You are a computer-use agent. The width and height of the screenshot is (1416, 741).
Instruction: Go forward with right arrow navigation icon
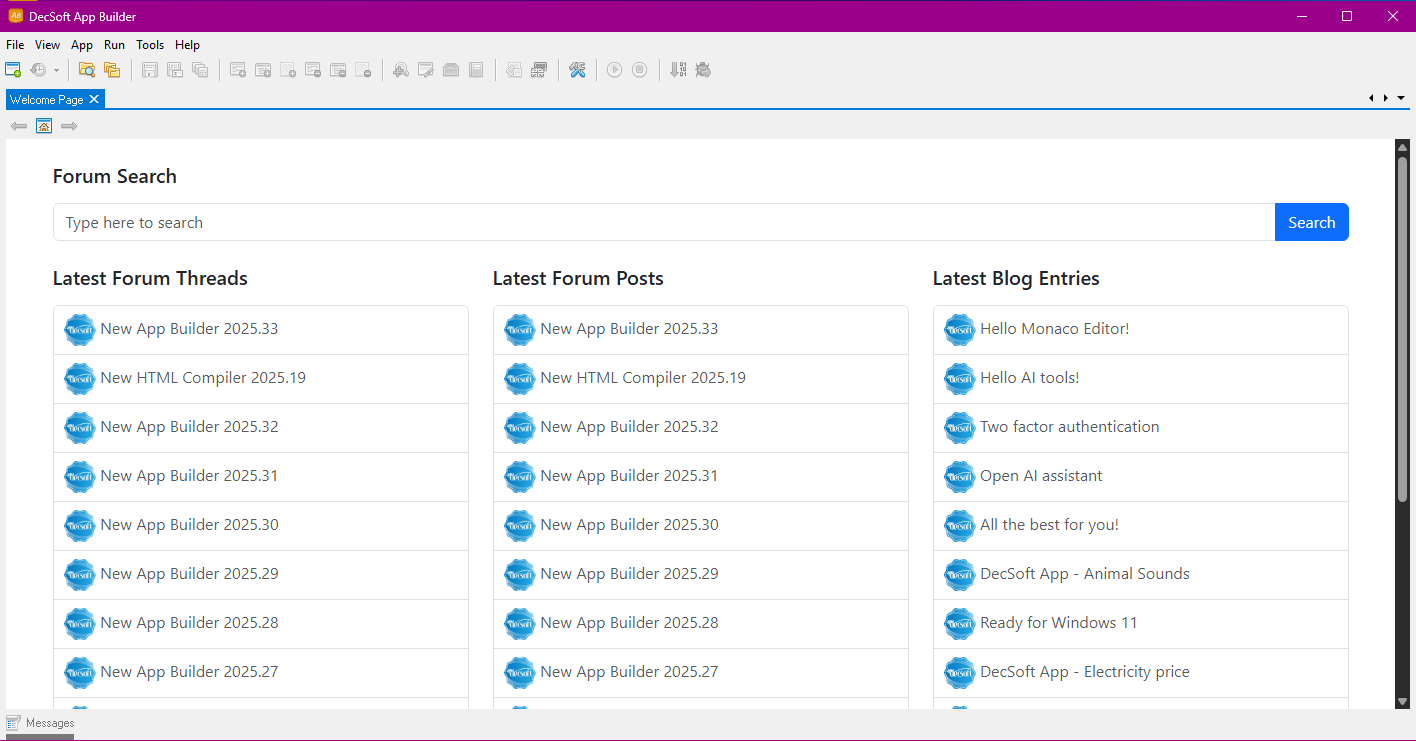[69, 126]
